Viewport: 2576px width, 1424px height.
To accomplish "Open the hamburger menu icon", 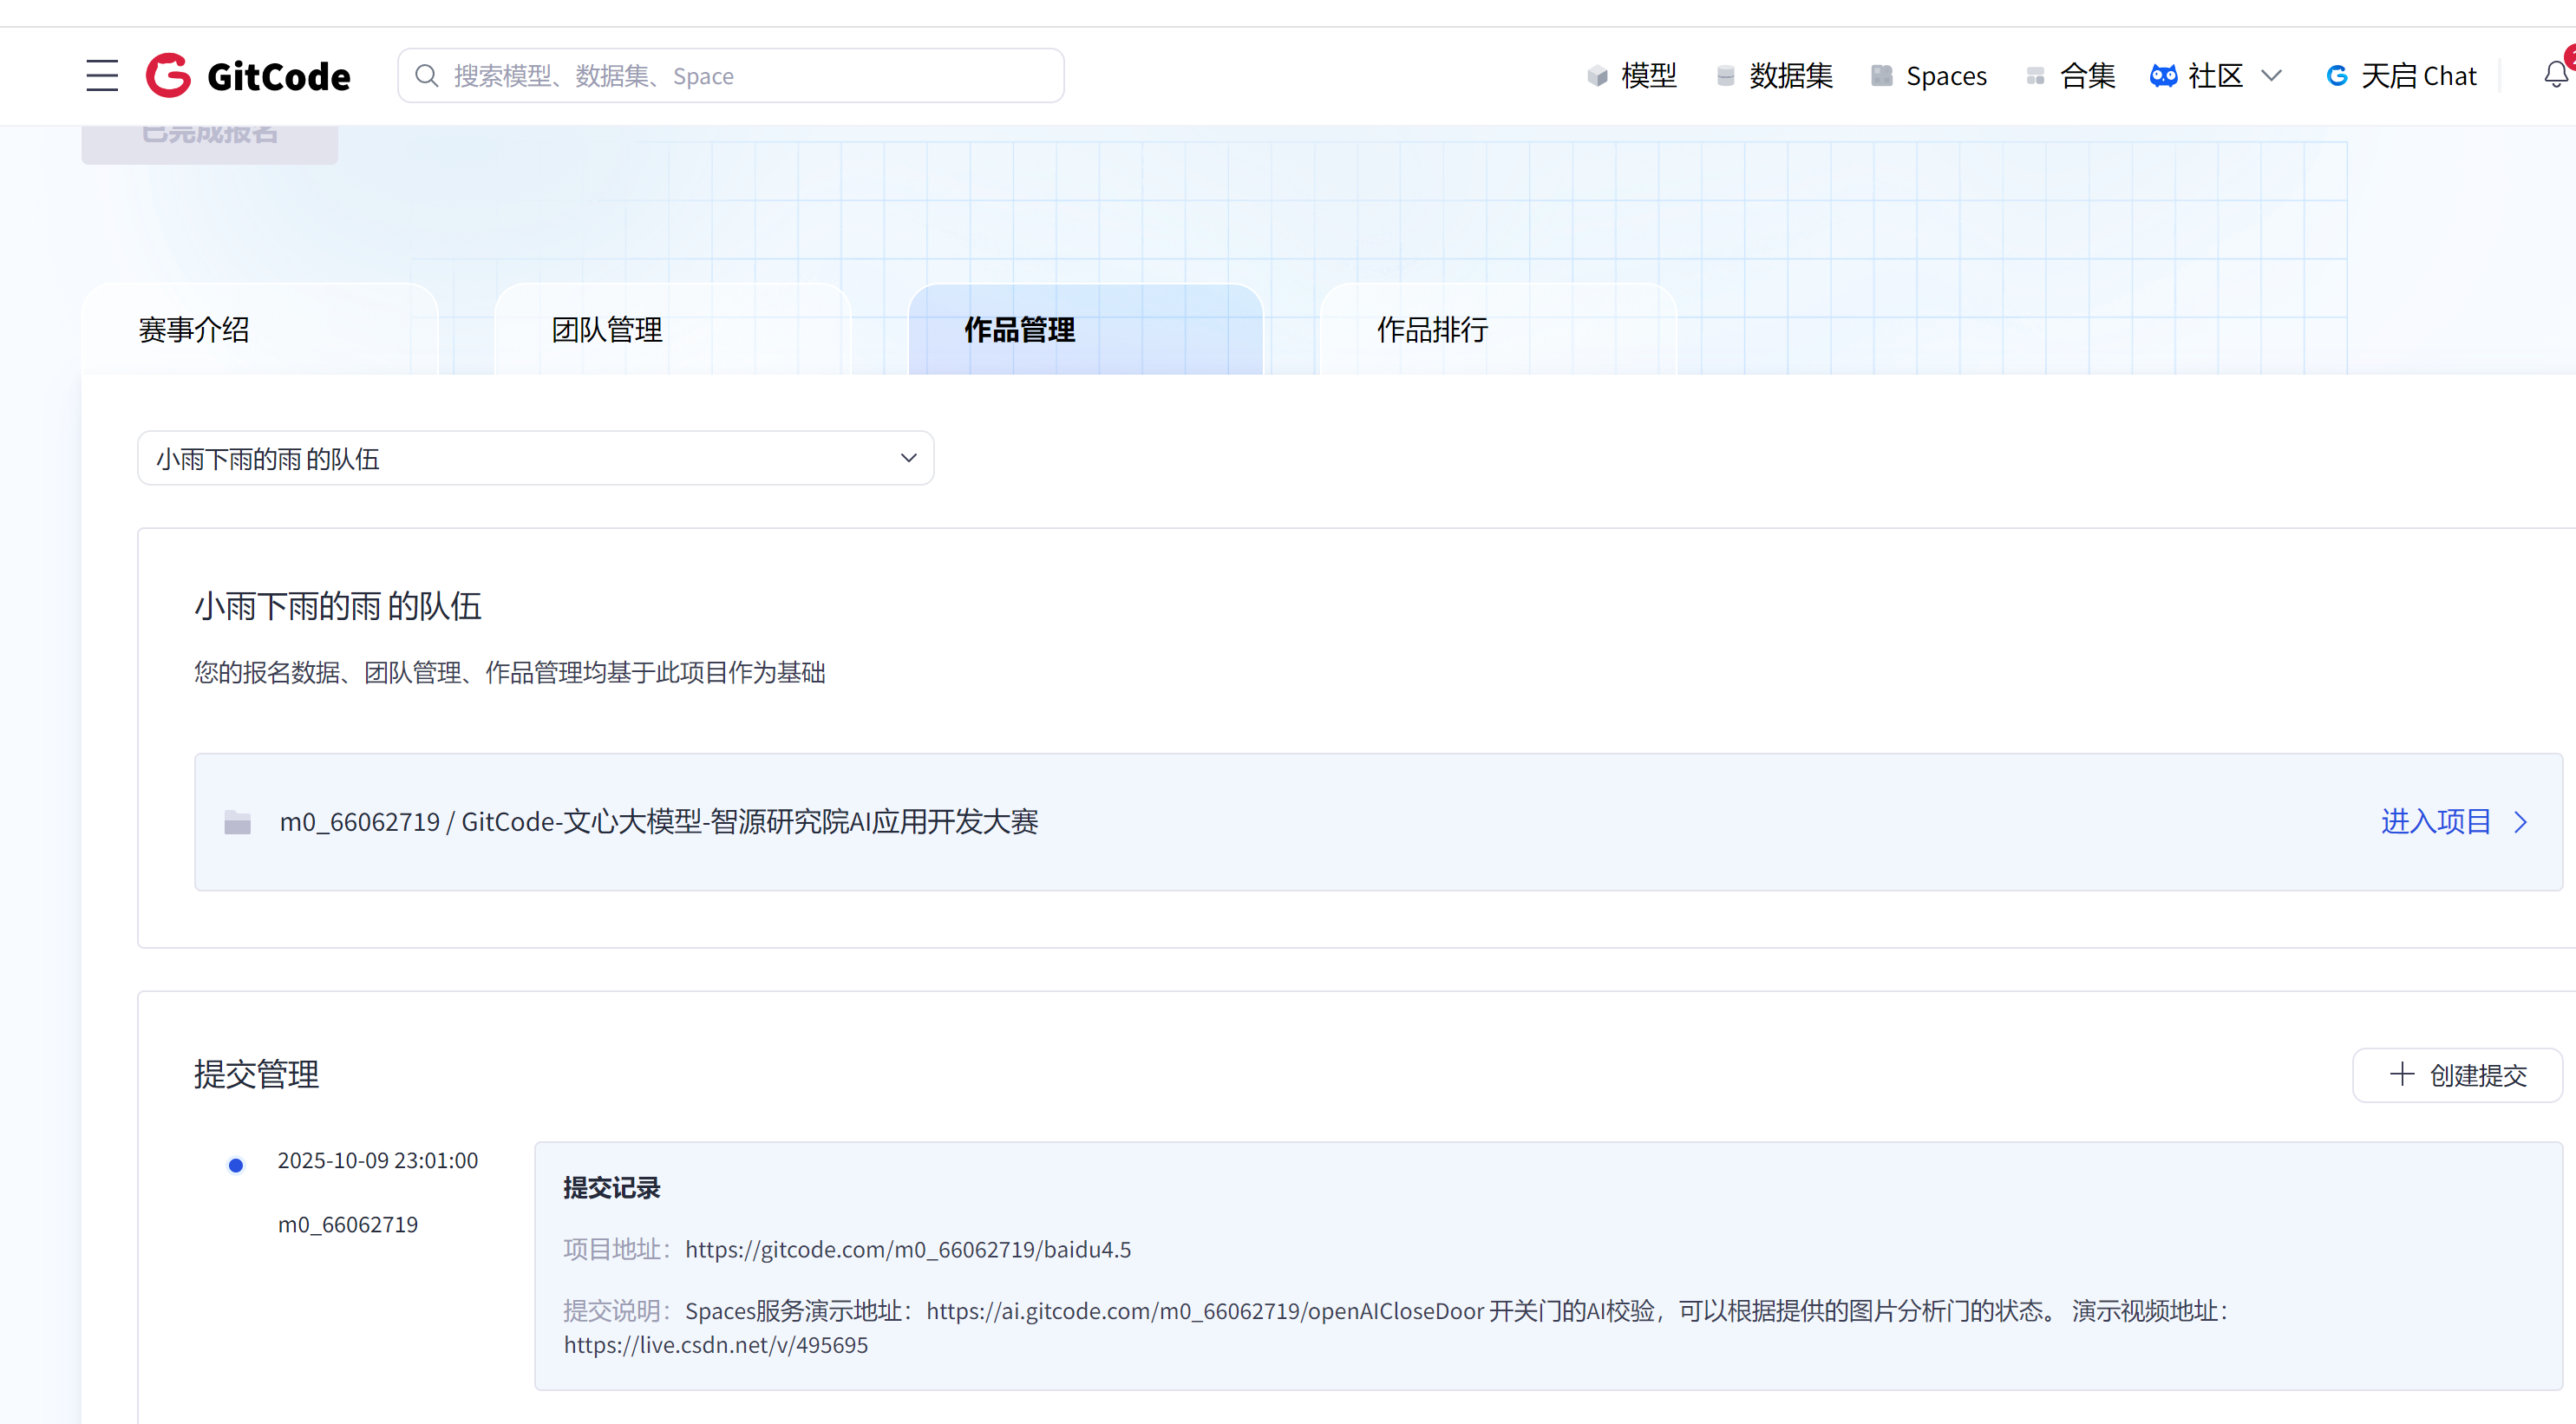I will [x=102, y=76].
